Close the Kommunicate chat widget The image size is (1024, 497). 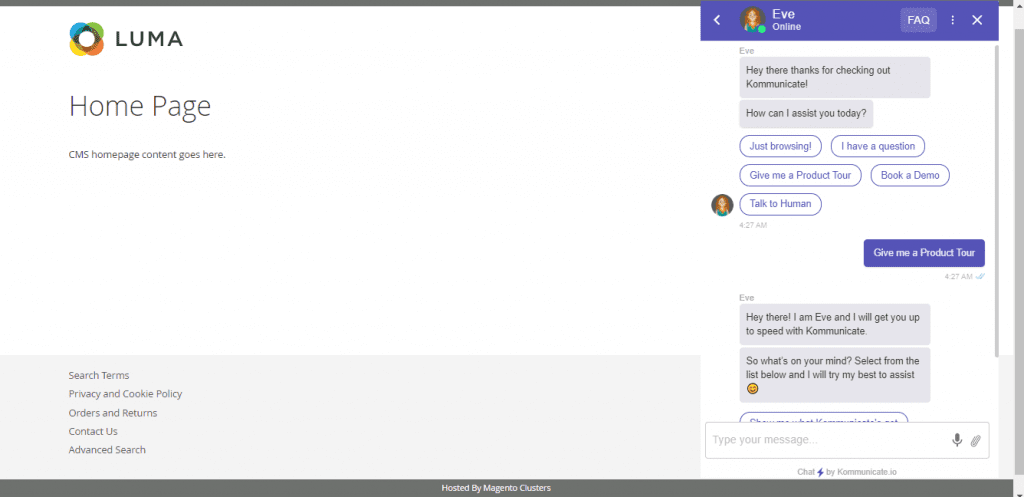click(977, 20)
